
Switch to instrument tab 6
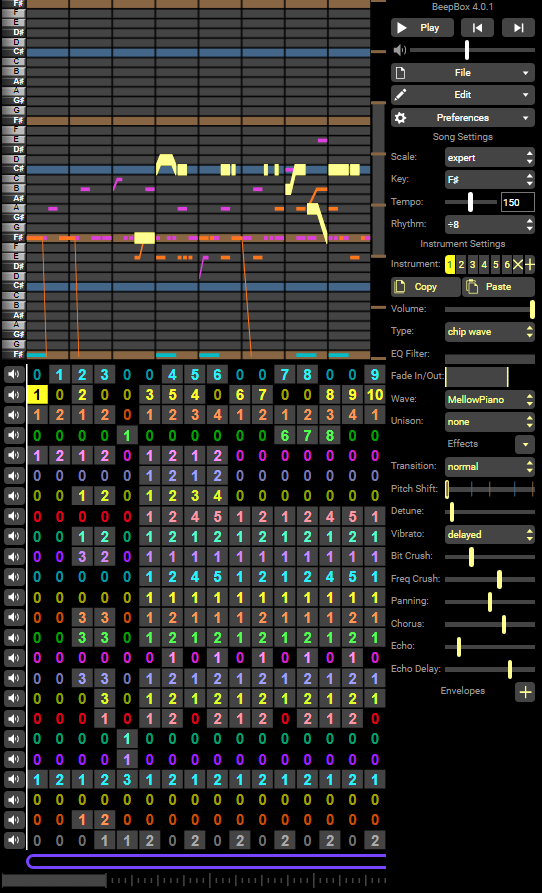click(507, 264)
